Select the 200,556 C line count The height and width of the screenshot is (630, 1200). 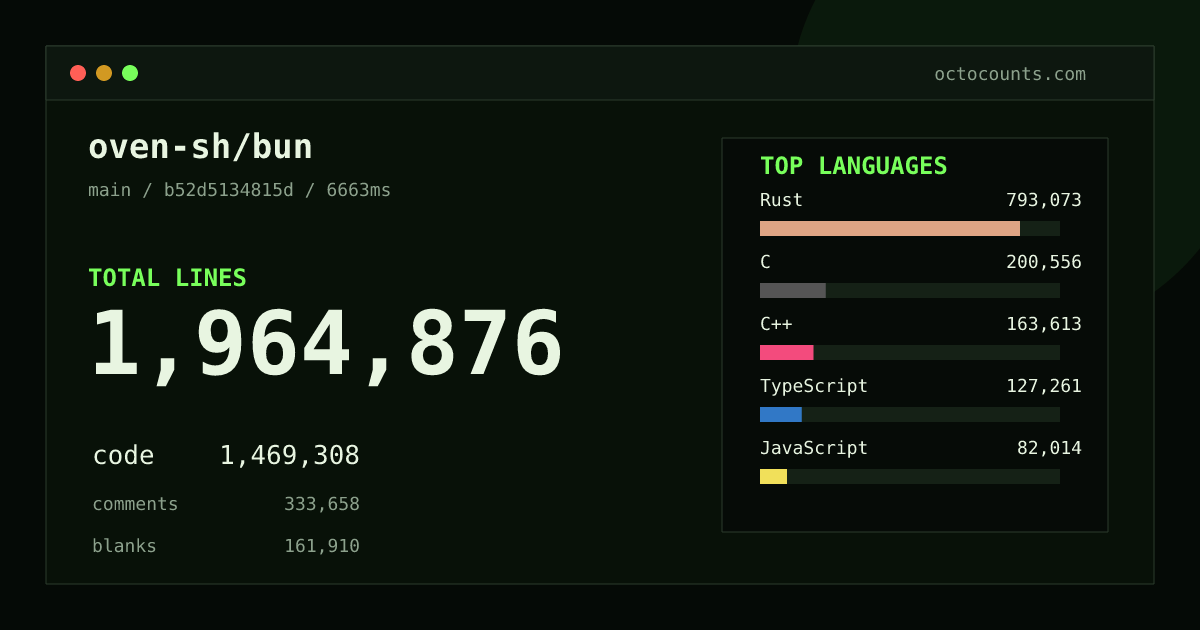[x=1044, y=262]
